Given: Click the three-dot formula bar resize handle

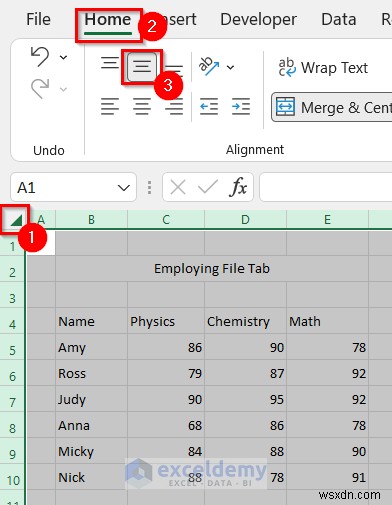Looking at the screenshot, I should (149, 188).
